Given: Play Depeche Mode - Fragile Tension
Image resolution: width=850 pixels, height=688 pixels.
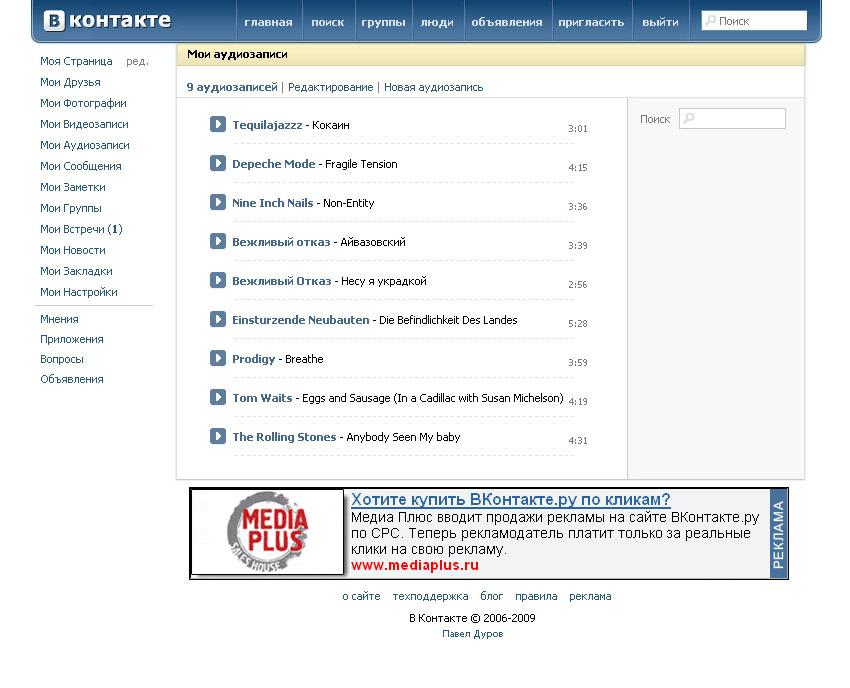Looking at the screenshot, I should pos(218,163).
